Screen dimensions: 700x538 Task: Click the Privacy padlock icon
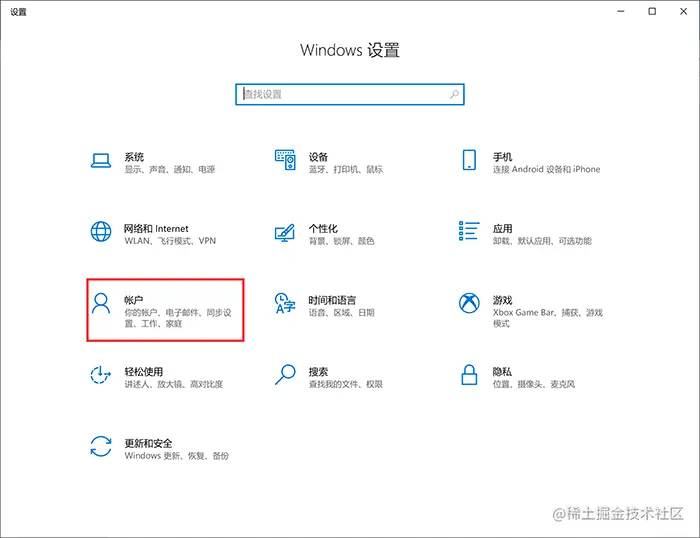pos(469,375)
